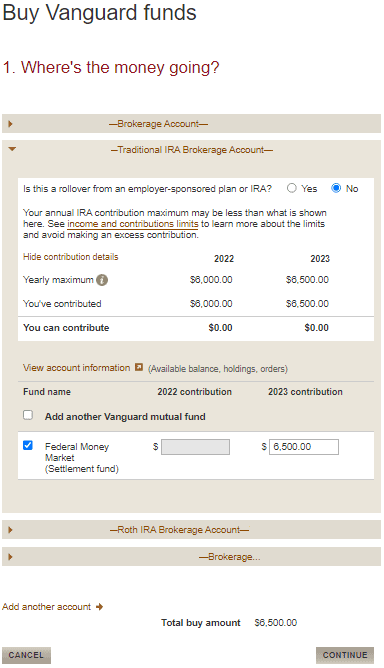Screen dimensions: 384x668
Task: Click the Cancel button
Action: pos(26,655)
